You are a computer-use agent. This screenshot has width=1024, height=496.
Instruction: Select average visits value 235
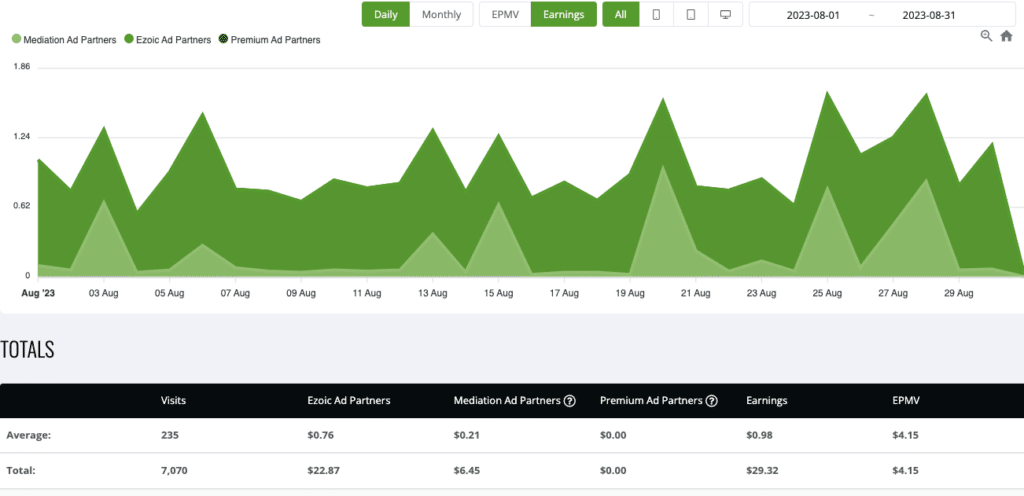(x=169, y=435)
